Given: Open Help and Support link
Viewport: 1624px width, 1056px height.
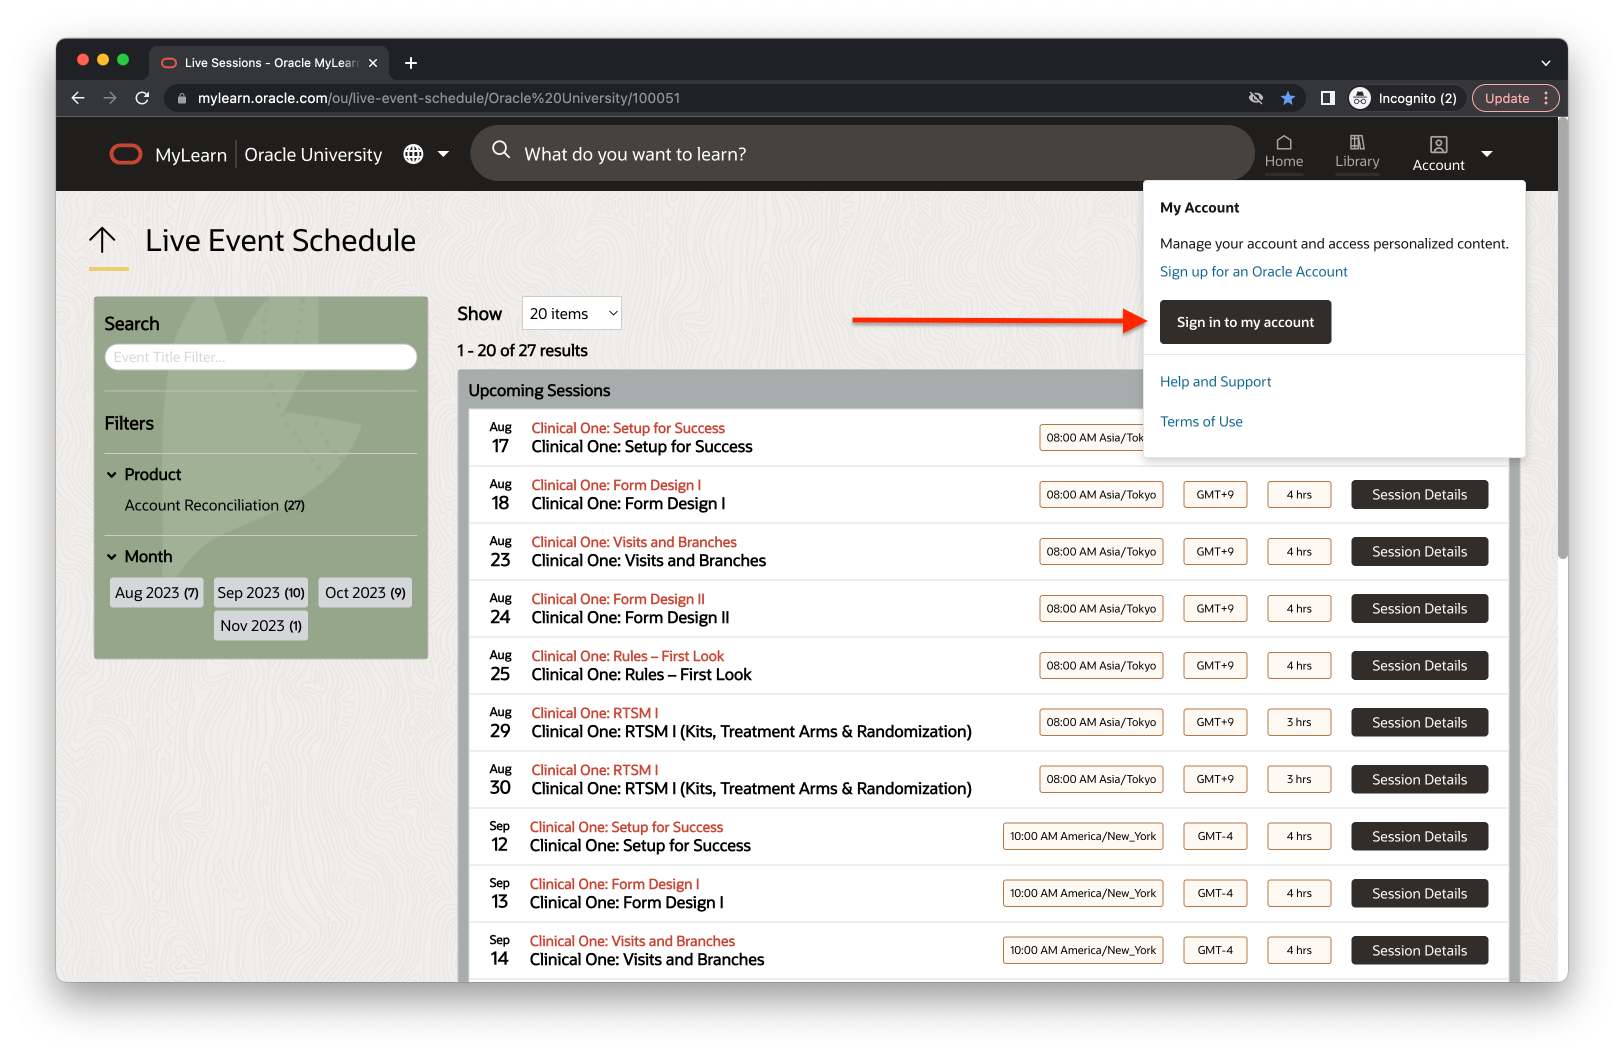Looking at the screenshot, I should point(1215,382).
